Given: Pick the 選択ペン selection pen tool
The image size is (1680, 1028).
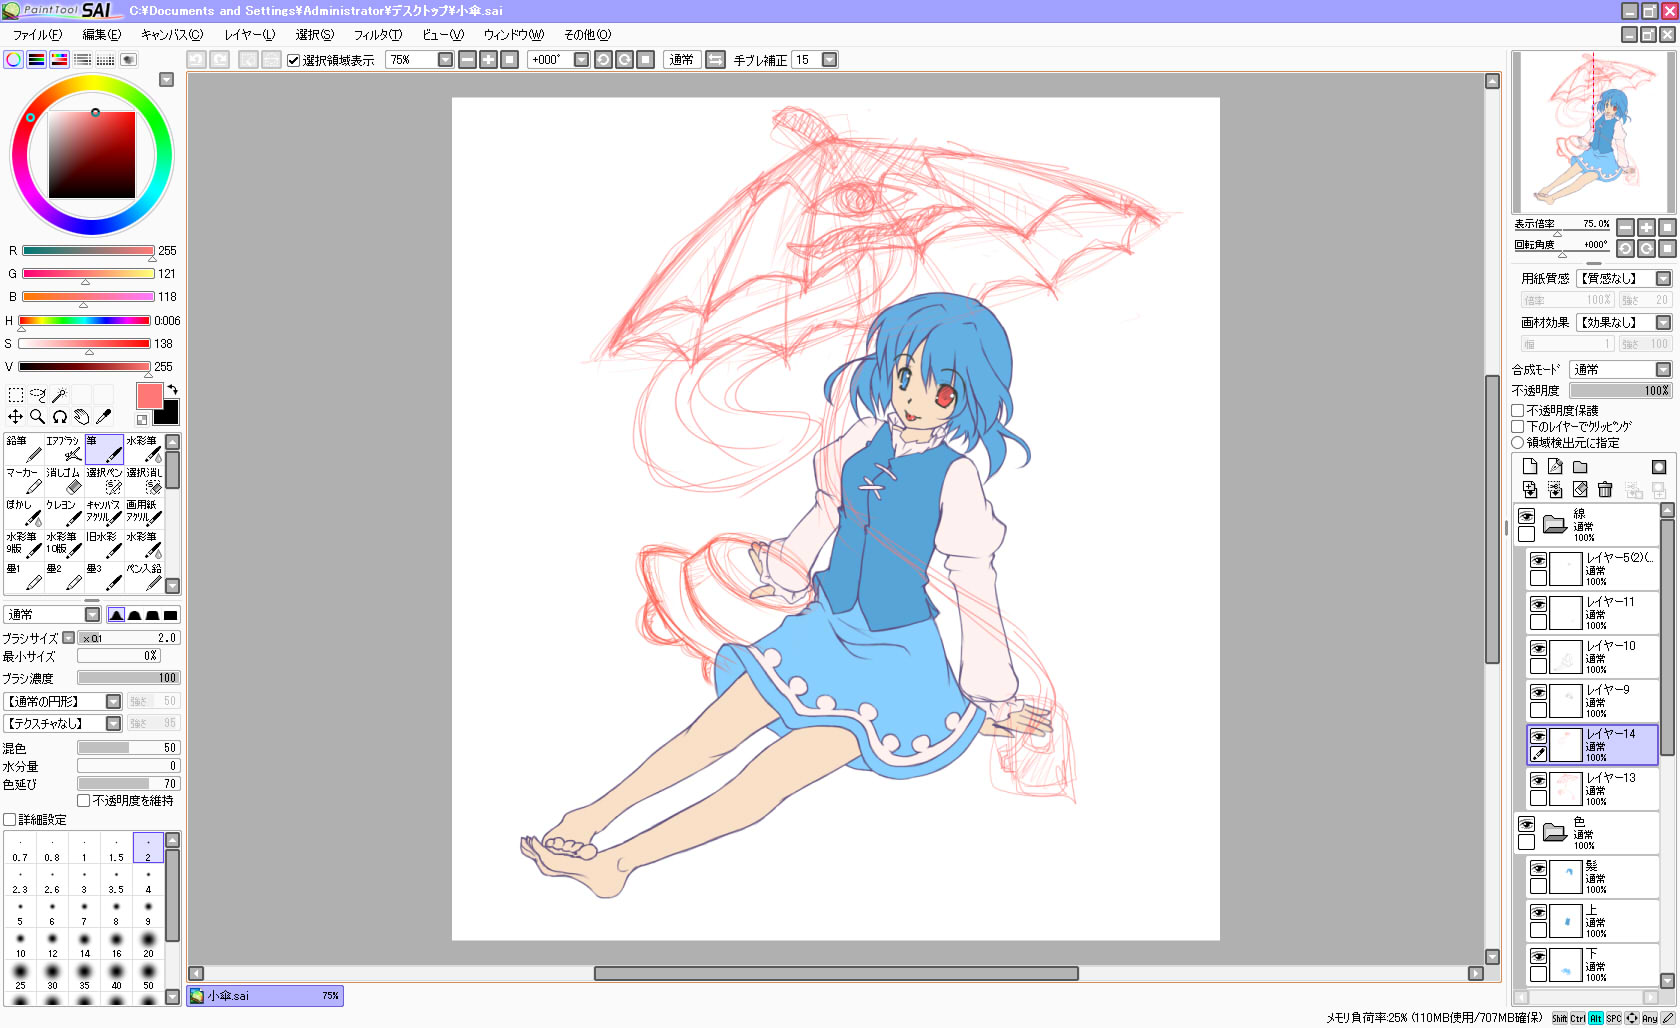Looking at the screenshot, I should pos(104,481).
